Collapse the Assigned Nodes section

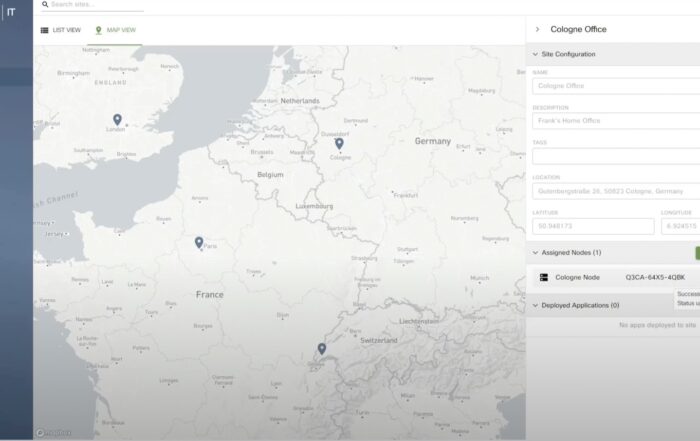(x=535, y=253)
